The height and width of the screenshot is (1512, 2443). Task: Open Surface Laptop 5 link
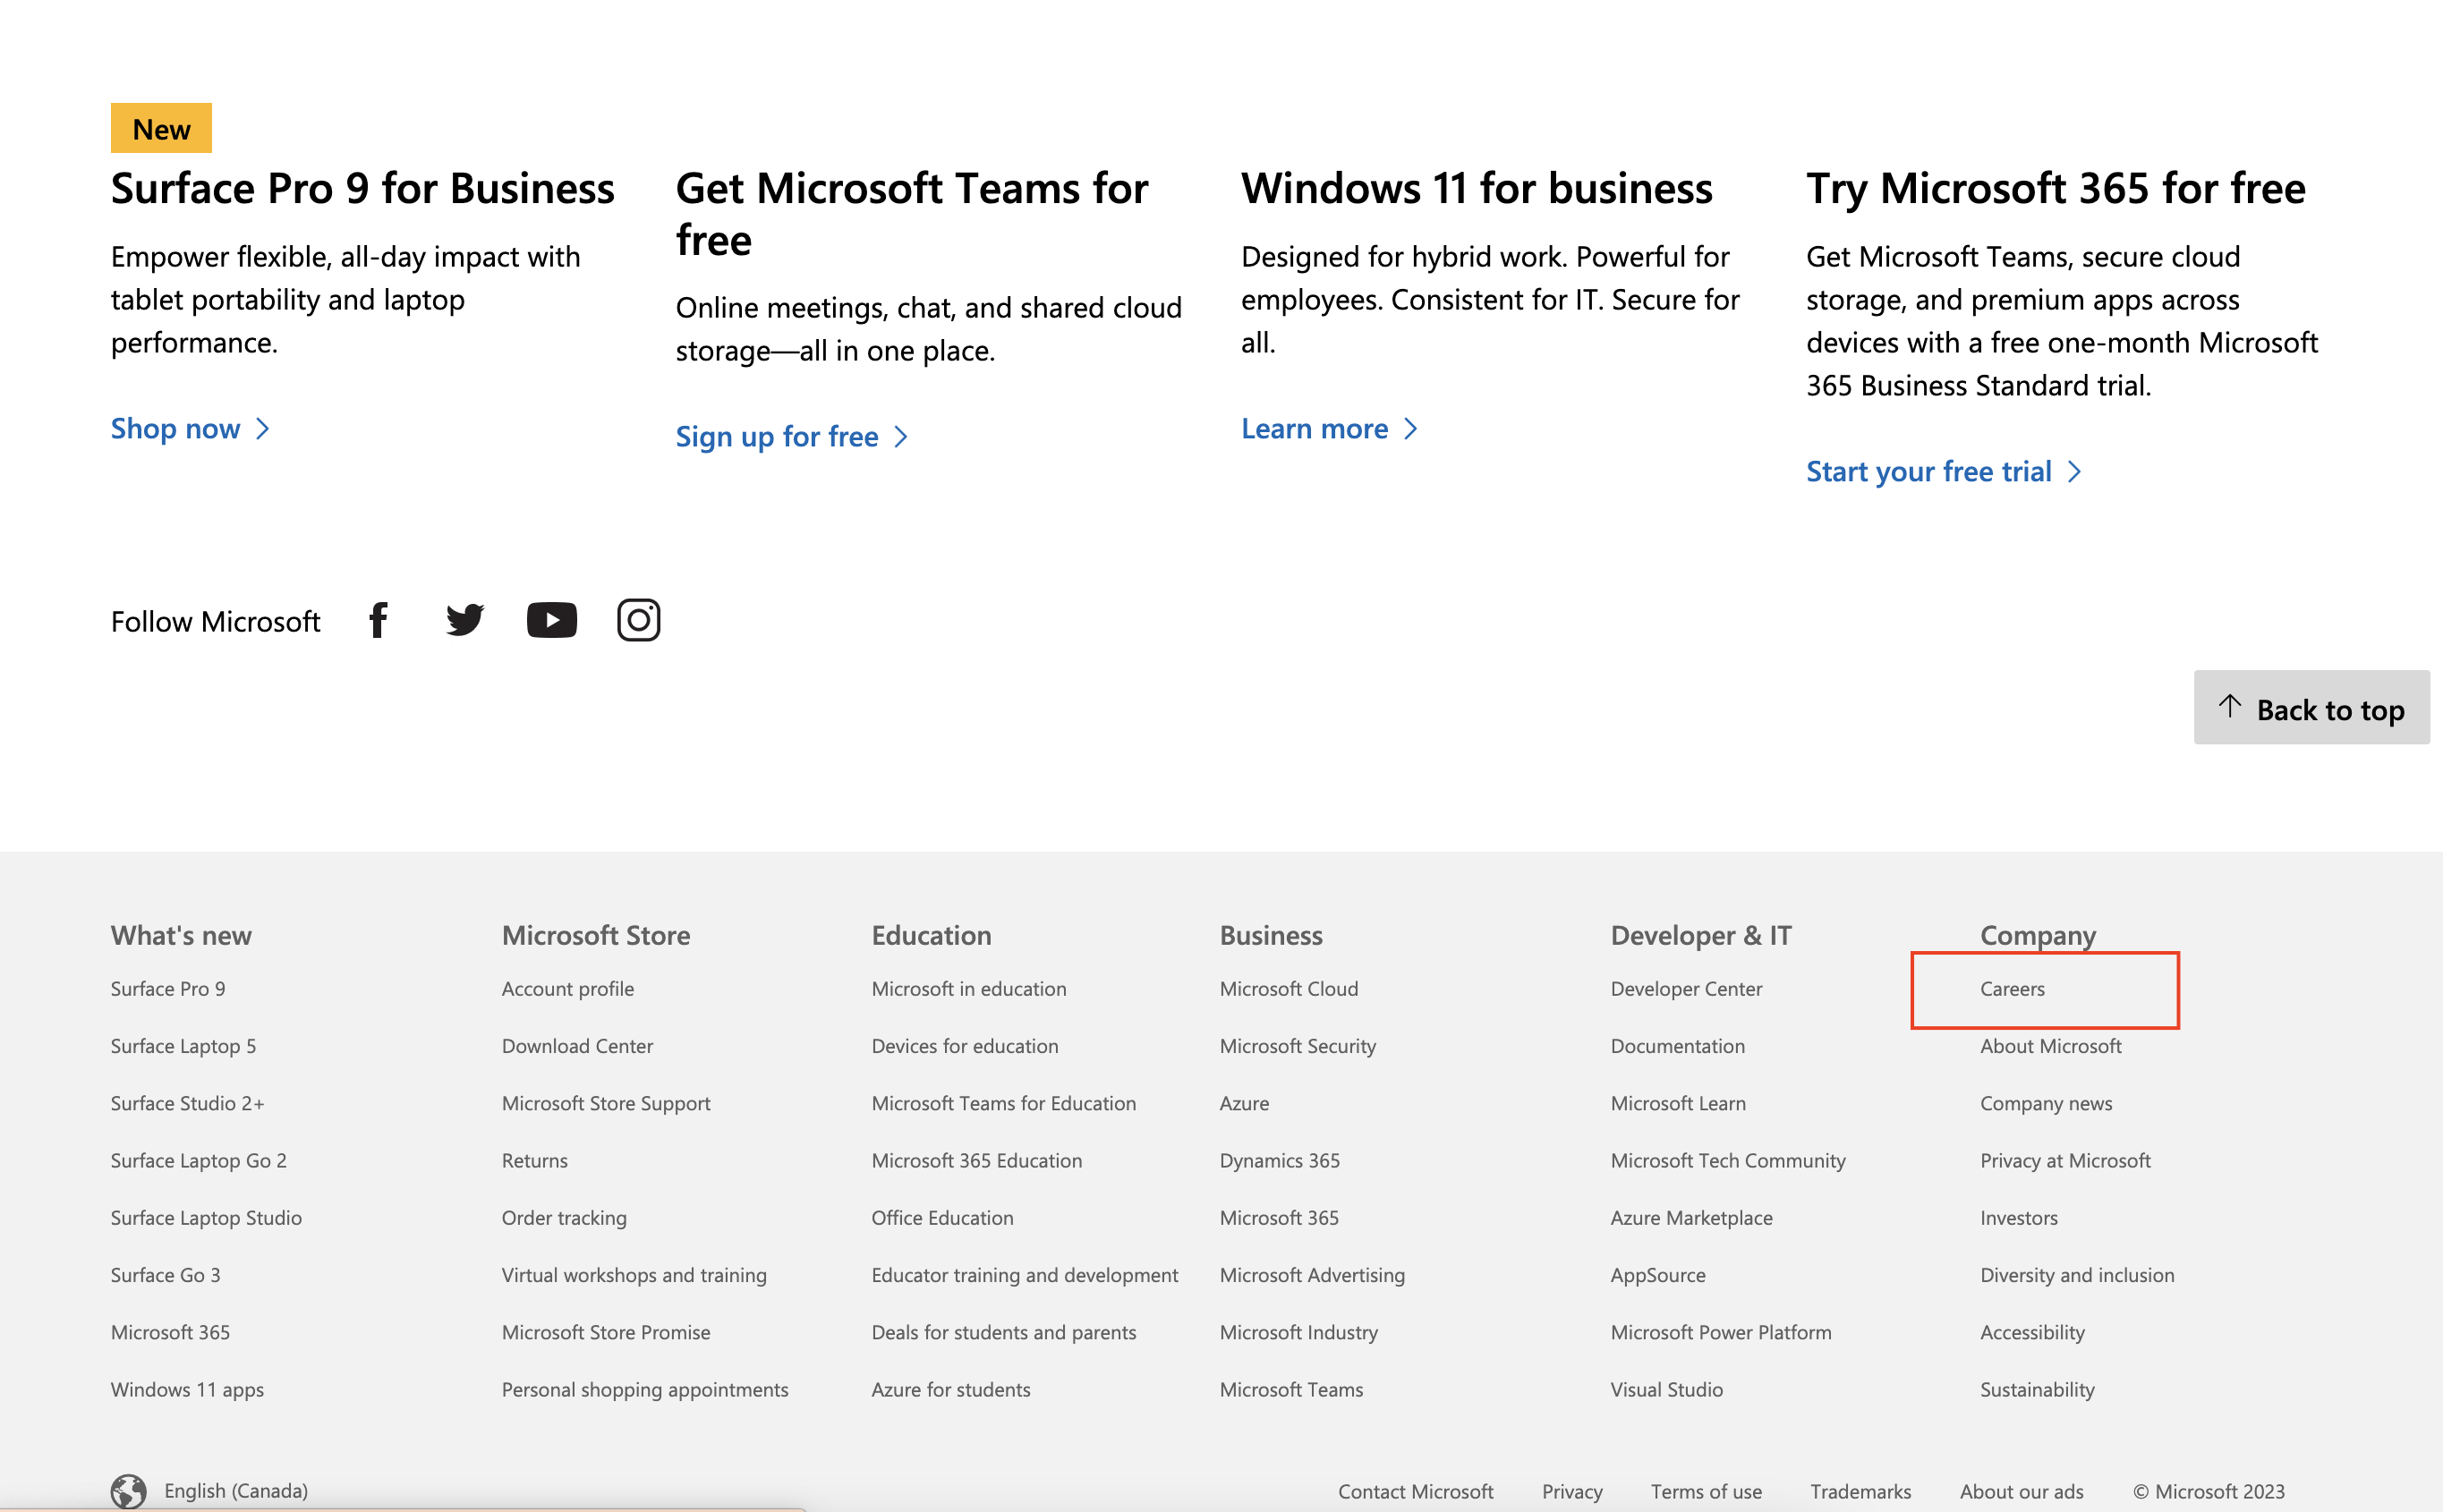tap(183, 1046)
